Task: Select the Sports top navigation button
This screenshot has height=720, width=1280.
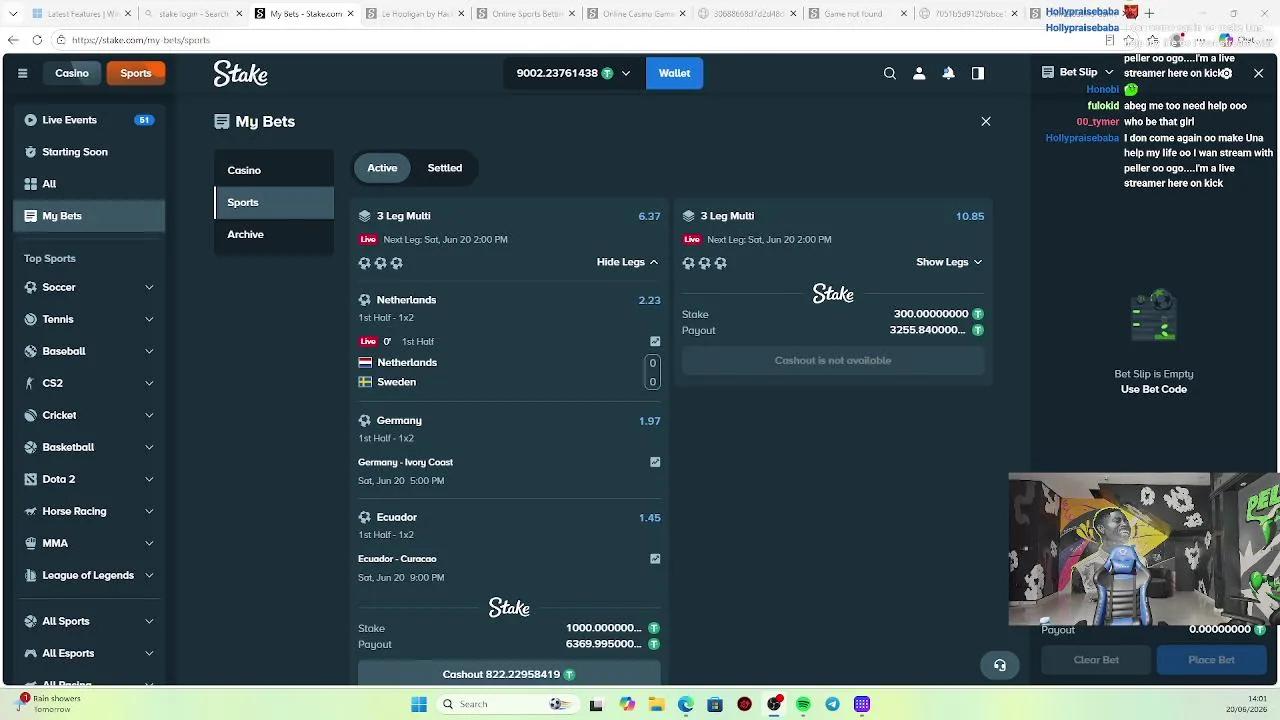Action: [136, 73]
